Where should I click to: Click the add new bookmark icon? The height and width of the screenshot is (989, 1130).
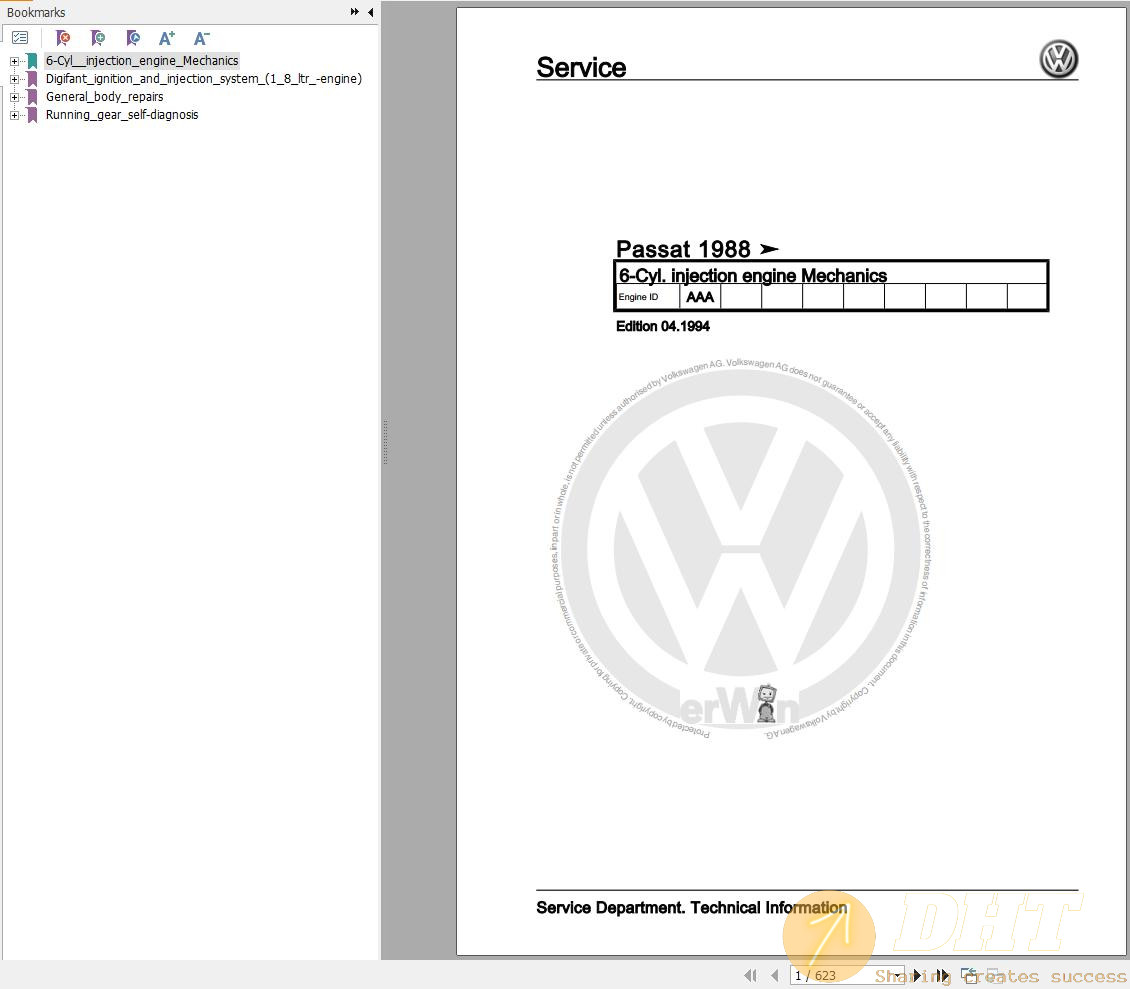pos(98,37)
